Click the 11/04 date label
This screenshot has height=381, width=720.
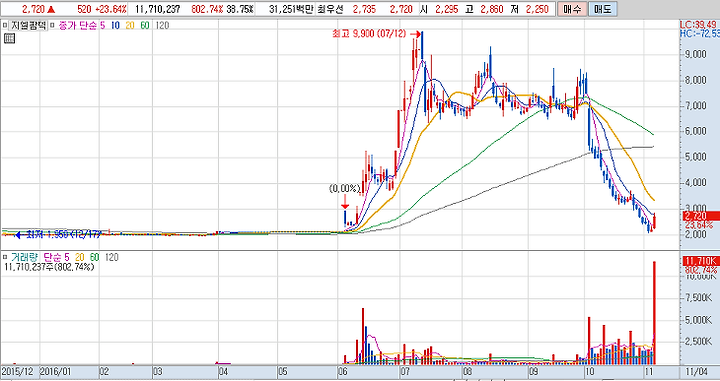pos(697,371)
